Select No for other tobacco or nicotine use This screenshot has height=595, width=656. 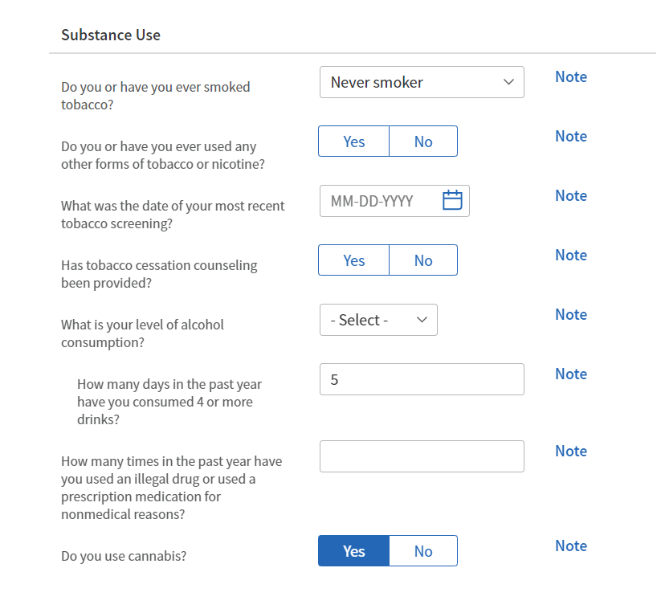[423, 142]
